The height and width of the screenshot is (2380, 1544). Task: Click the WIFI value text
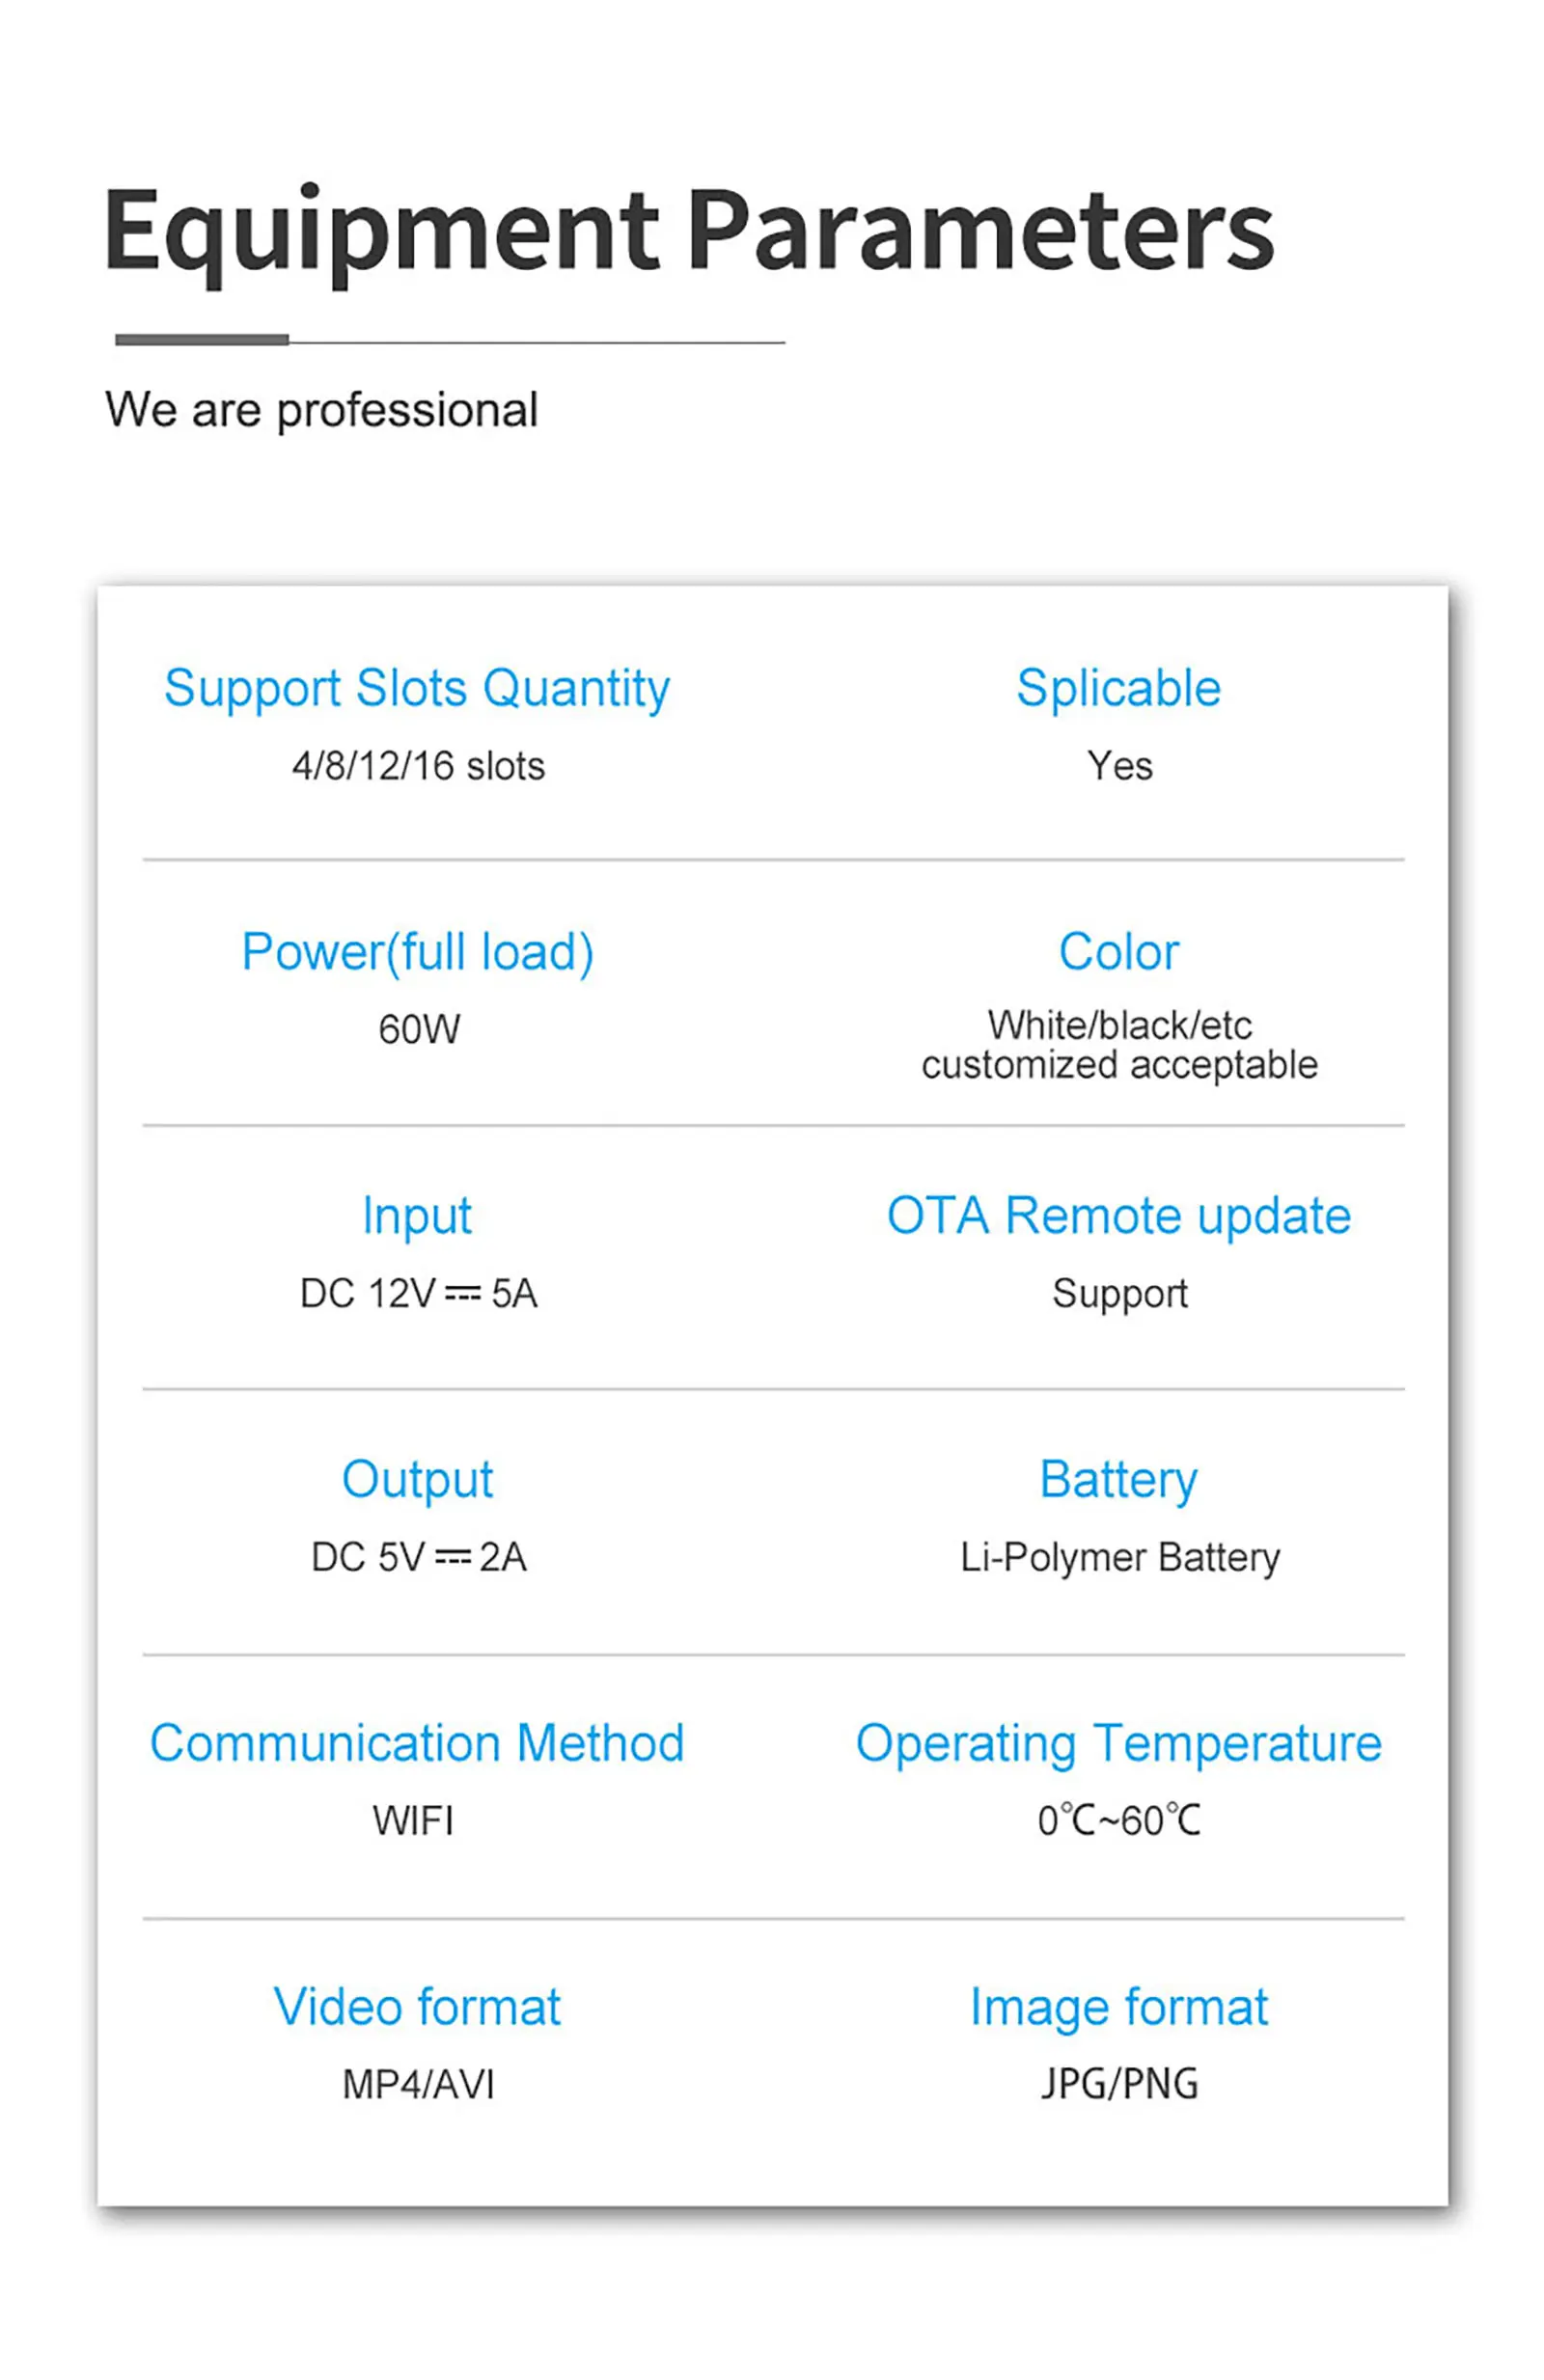[413, 1821]
